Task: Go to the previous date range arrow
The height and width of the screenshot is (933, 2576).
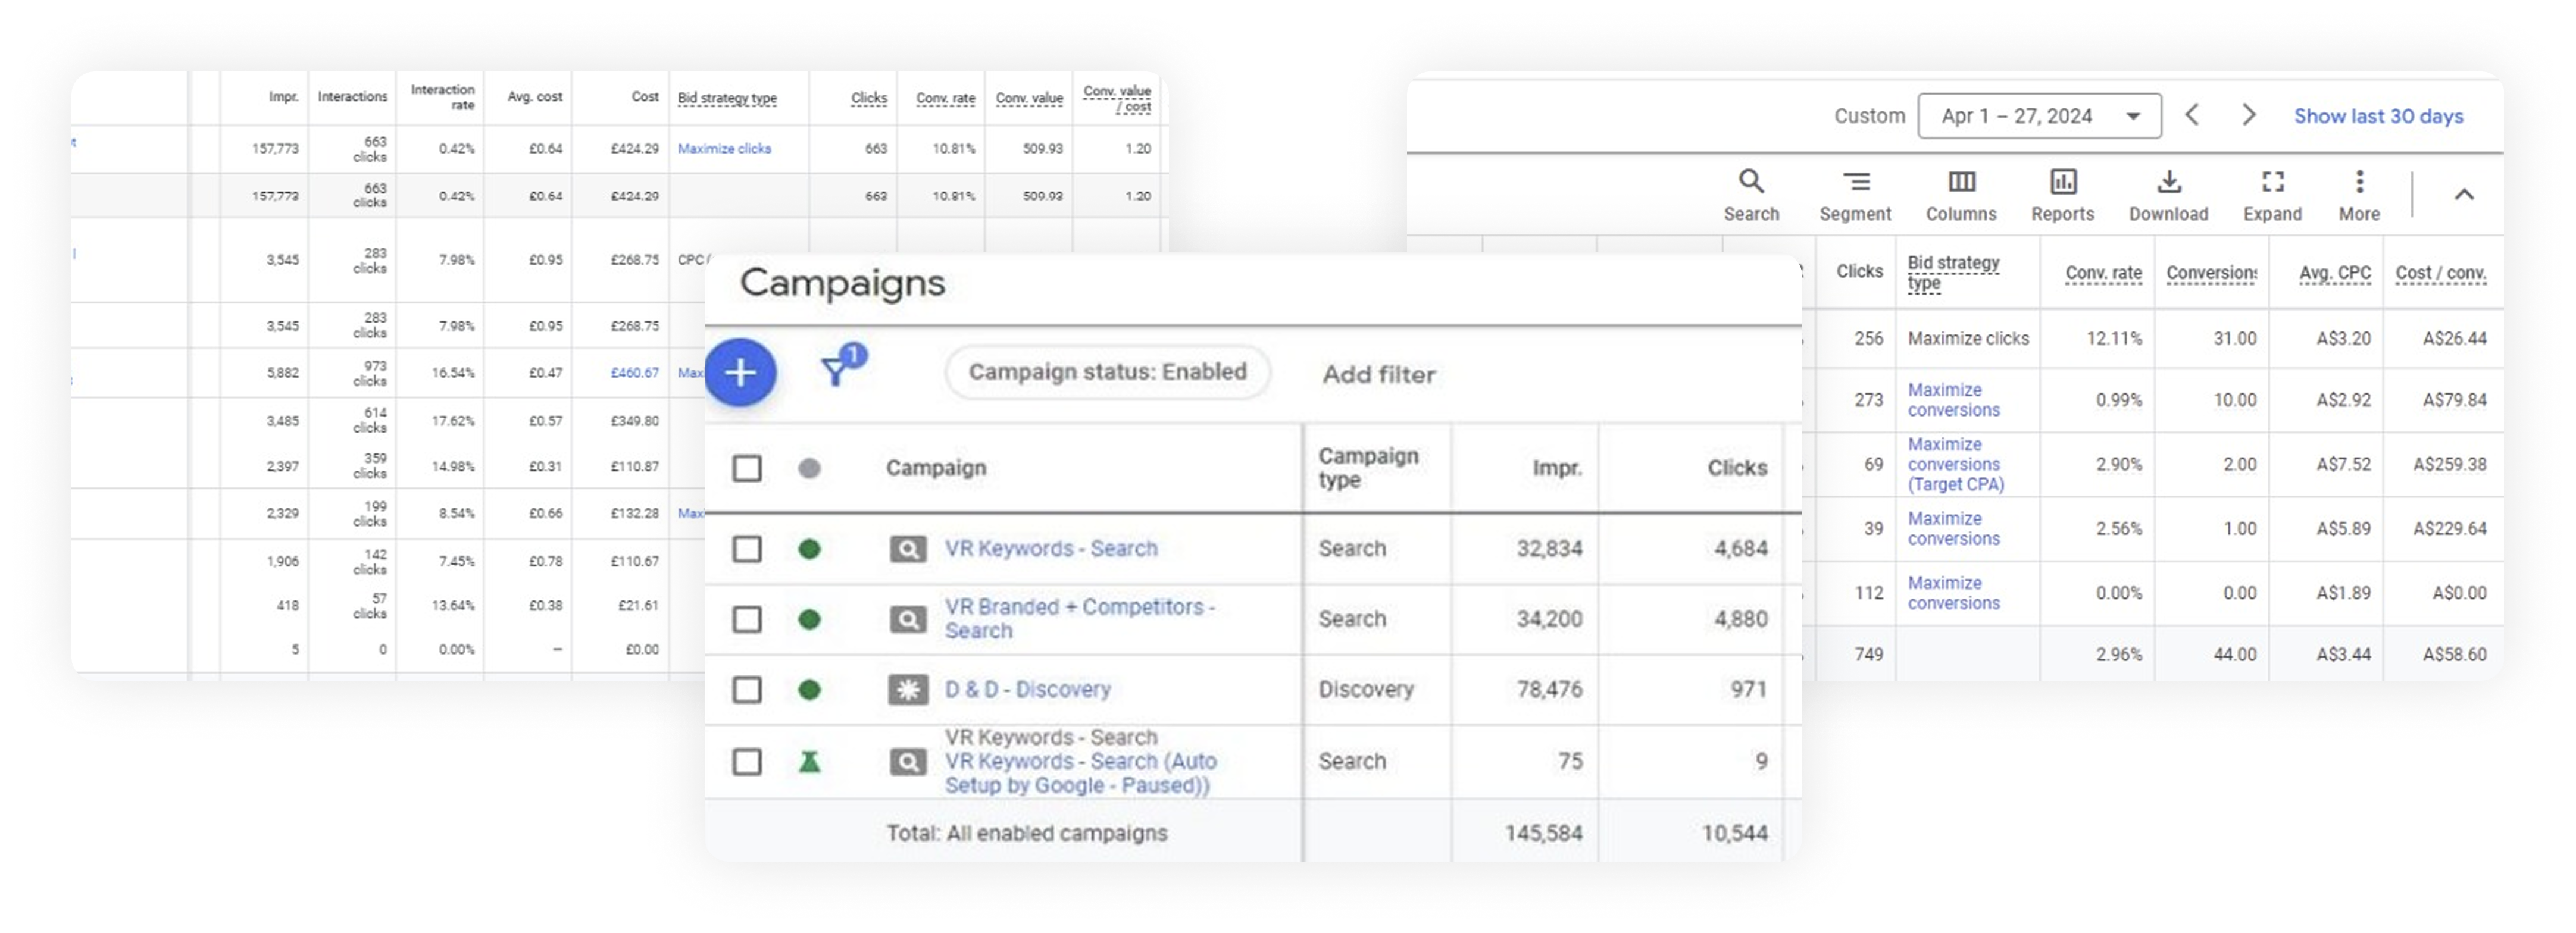Action: 2192,115
